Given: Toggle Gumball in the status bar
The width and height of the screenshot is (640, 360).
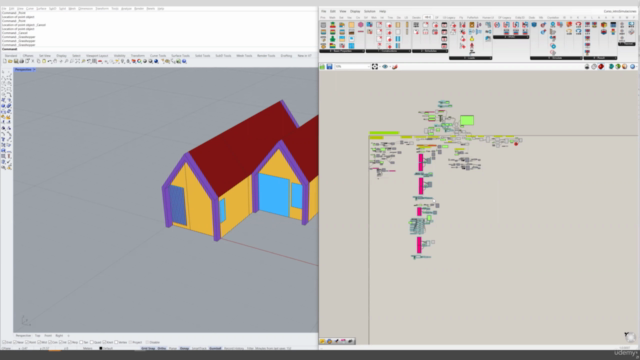Looking at the screenshot, I should 215,348.
